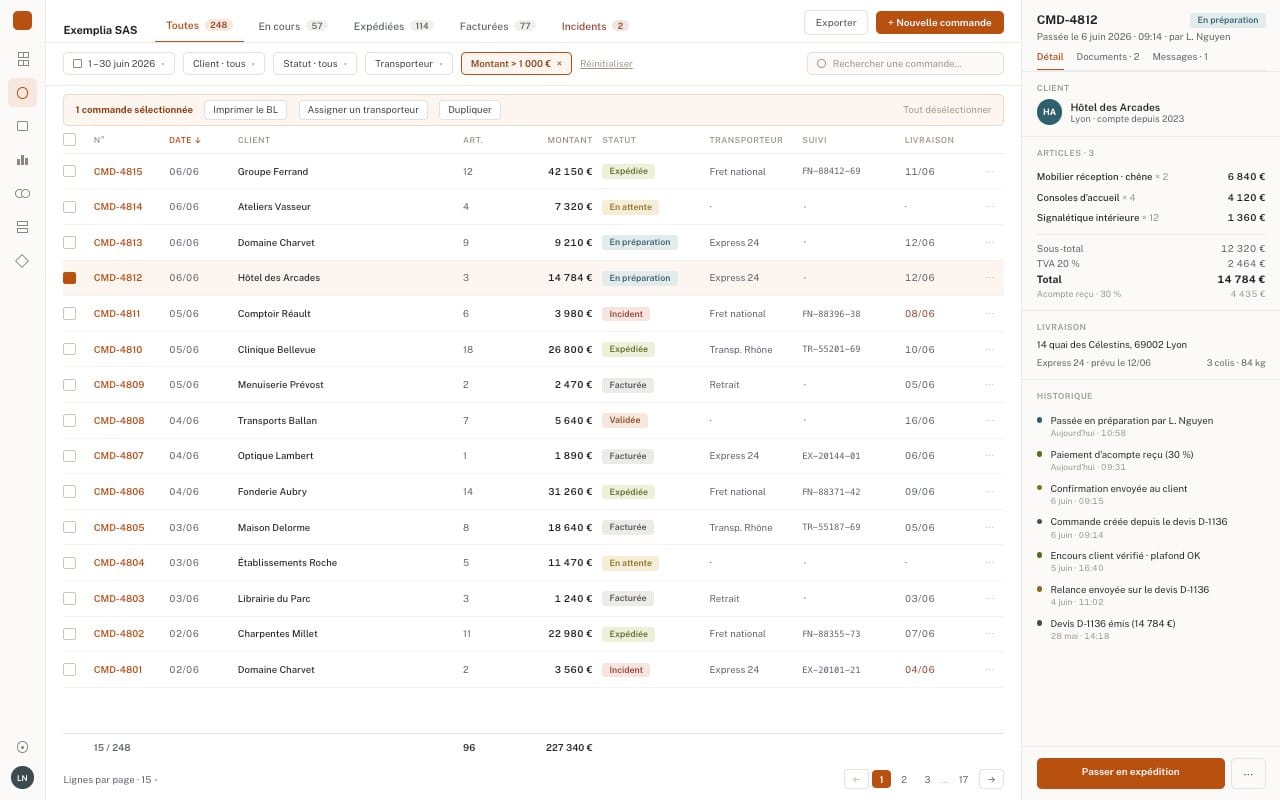Focus the Rechercher une commande search field
This screenshot has width=1280, height=800.
pos(905,64)
